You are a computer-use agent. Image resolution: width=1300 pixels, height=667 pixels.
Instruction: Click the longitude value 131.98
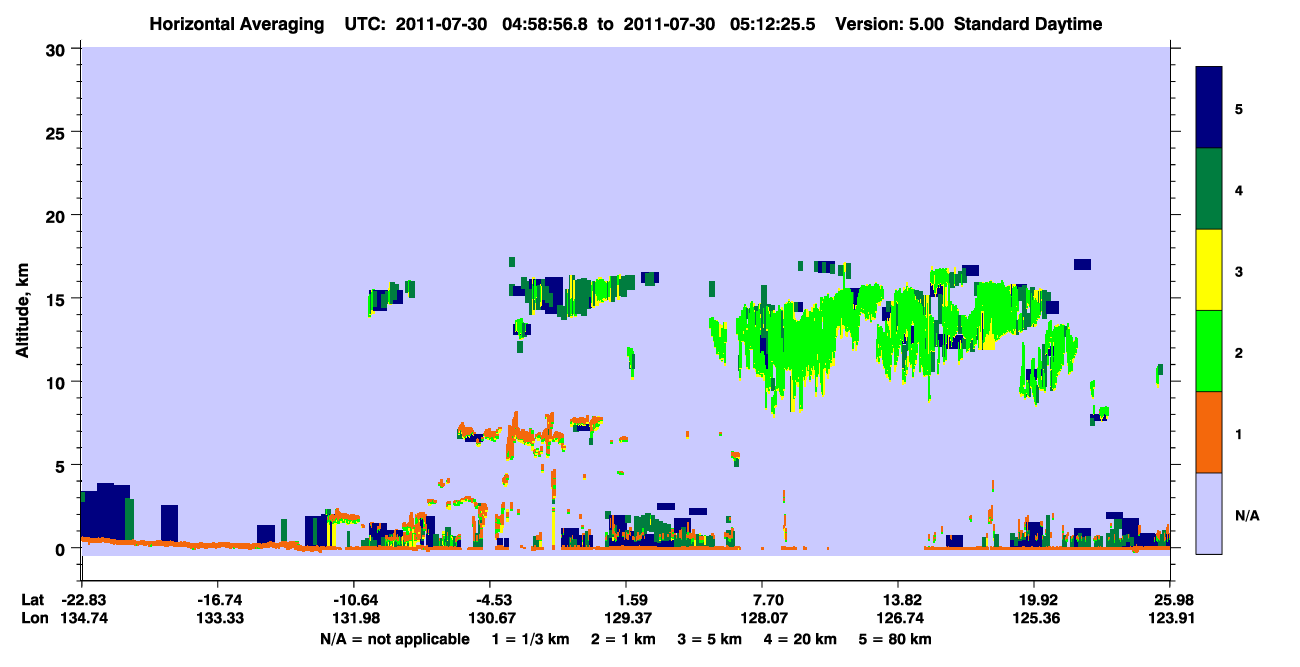353,618
